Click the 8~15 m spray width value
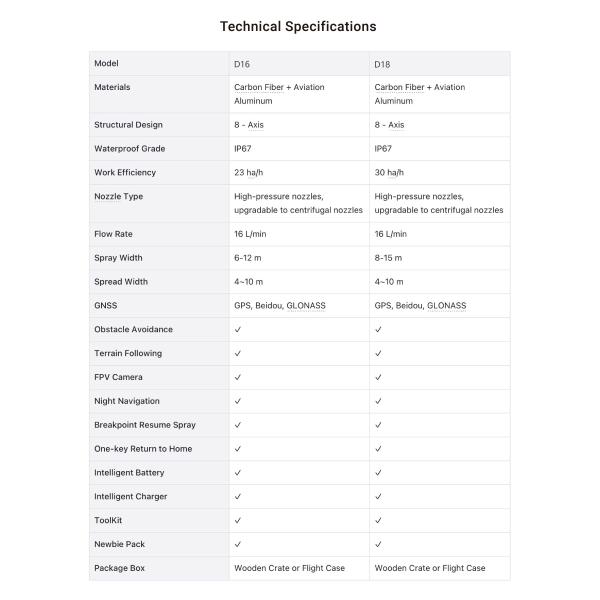600x600 pixels. [389, 257]
